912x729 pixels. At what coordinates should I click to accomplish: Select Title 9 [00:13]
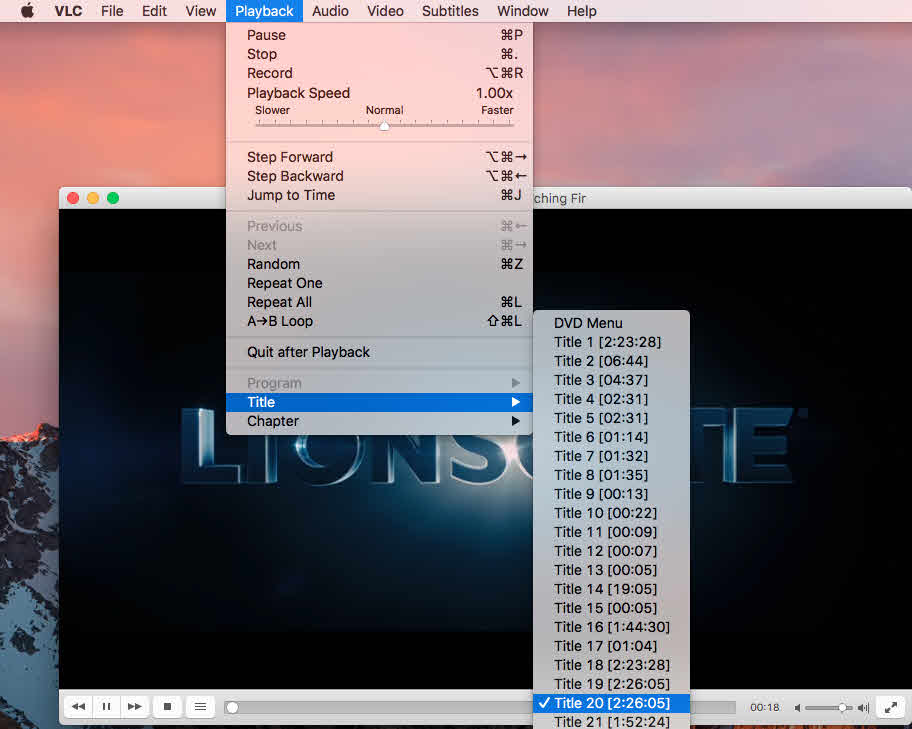(x=611, y=494)
